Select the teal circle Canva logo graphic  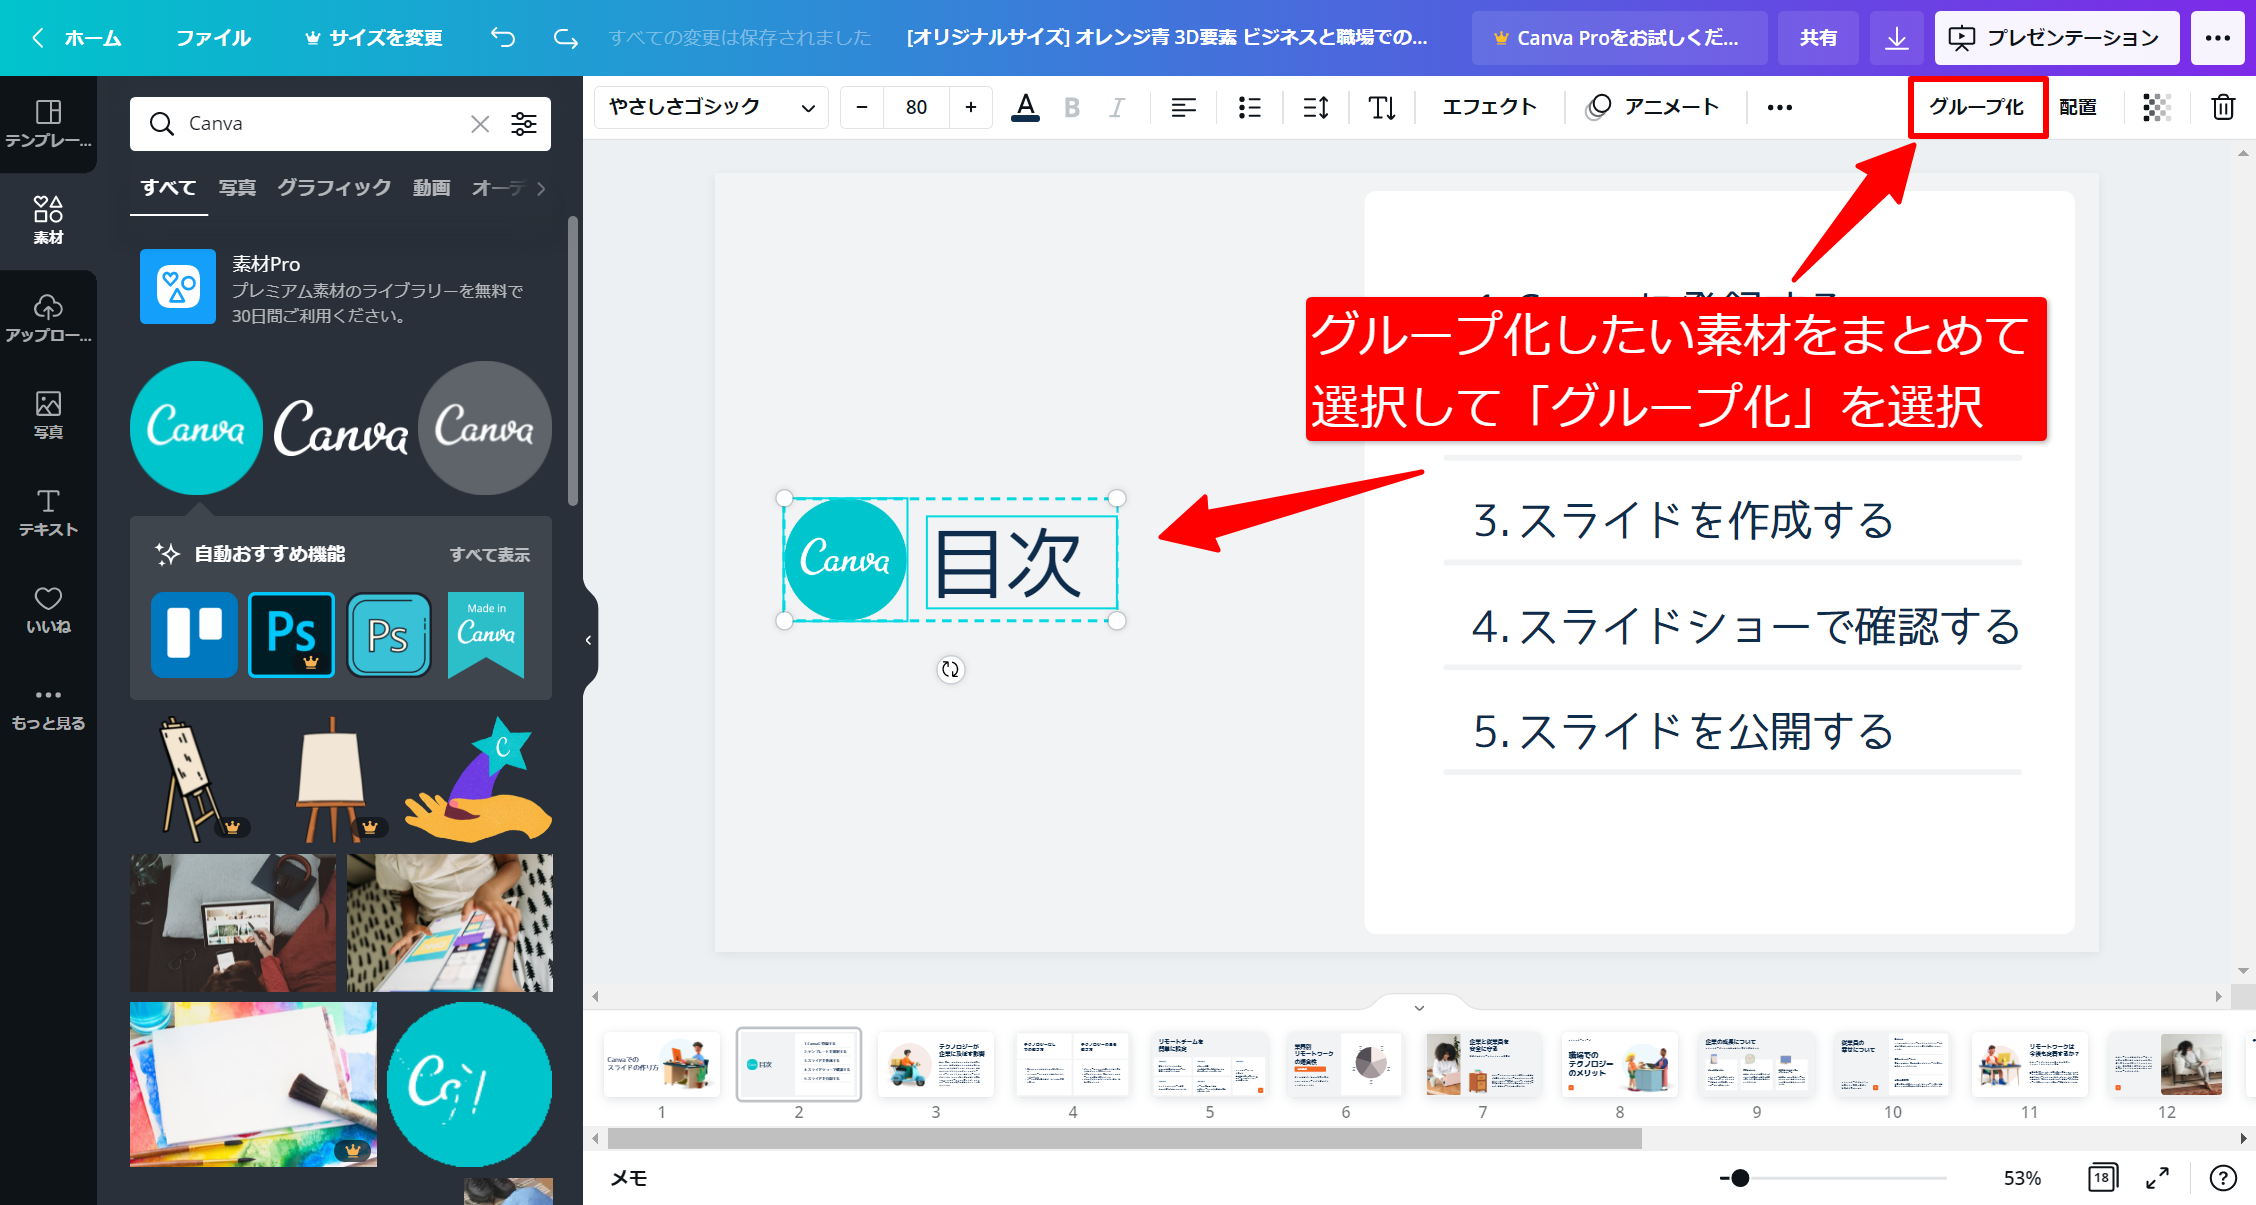pyautogui.click(x=196, y=428)
